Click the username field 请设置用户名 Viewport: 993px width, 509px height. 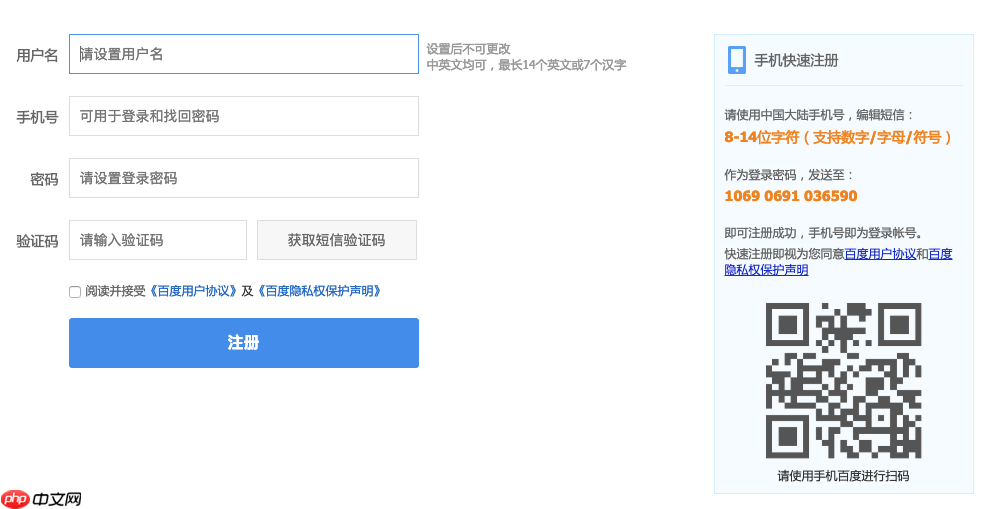tap(244, 54)
